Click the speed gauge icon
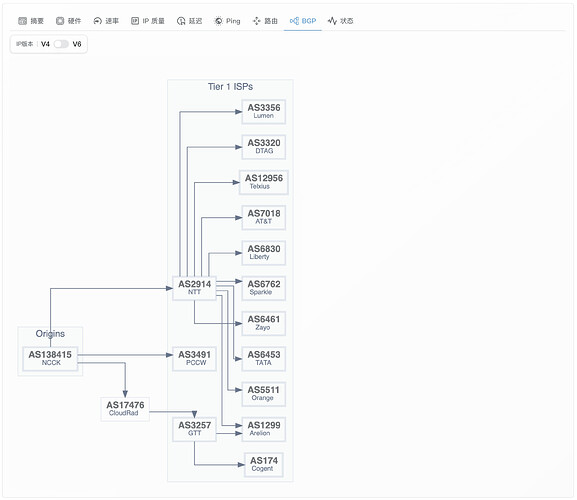Screen dimensions: 577x500 [98, 21]
